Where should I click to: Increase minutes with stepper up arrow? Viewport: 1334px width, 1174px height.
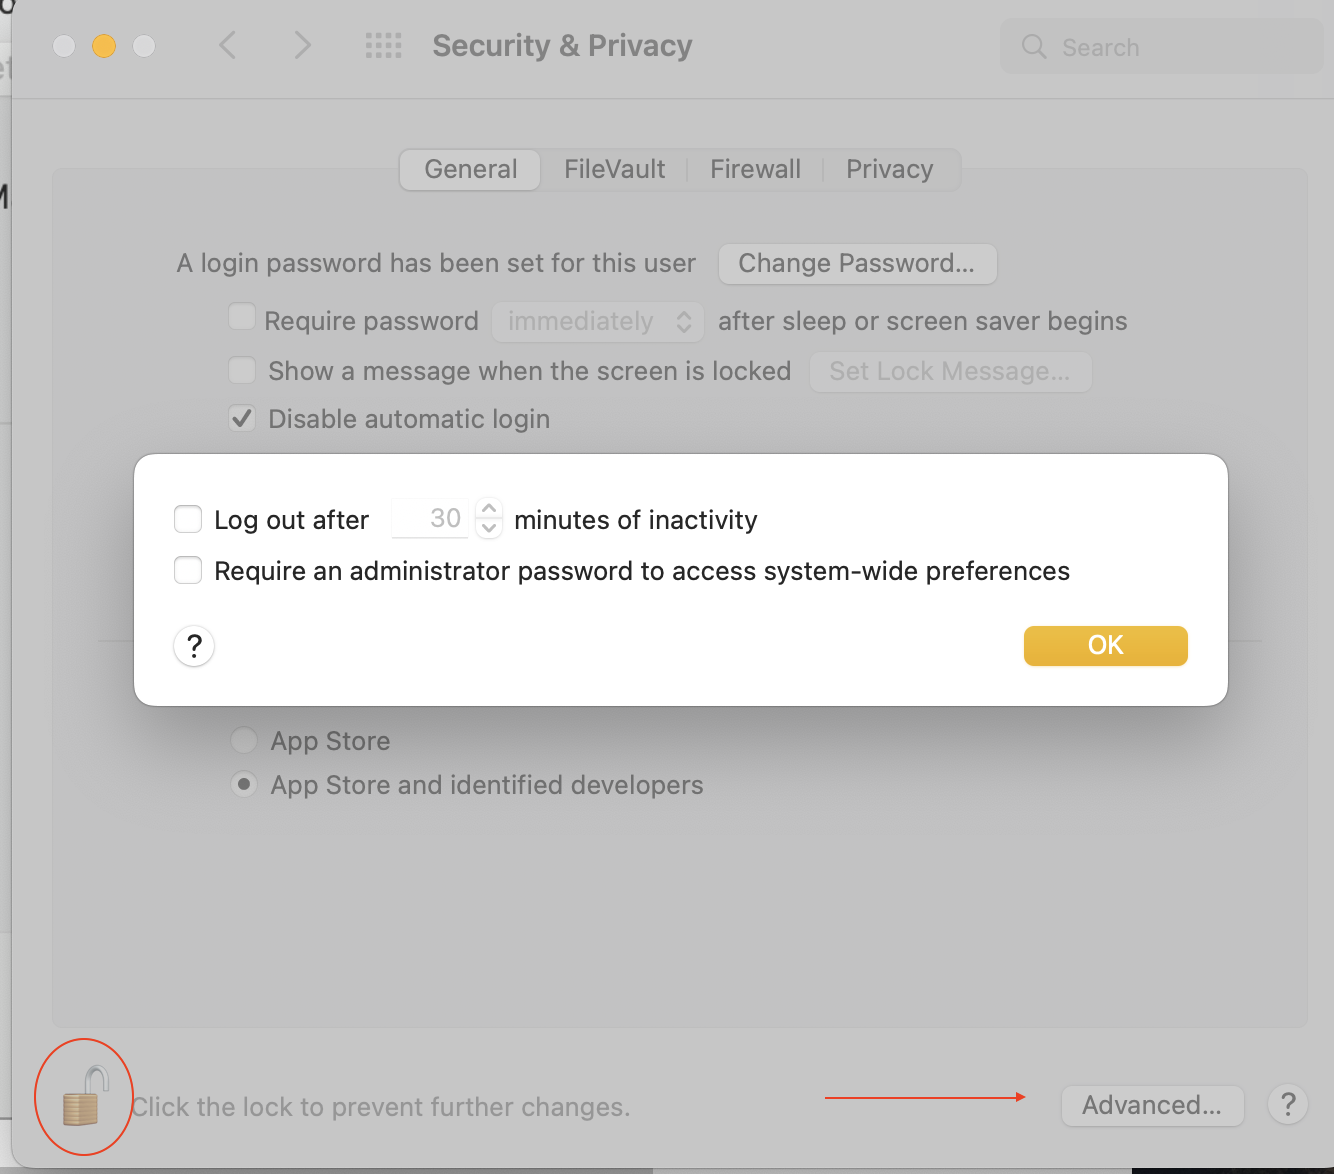tap(489, 508)
